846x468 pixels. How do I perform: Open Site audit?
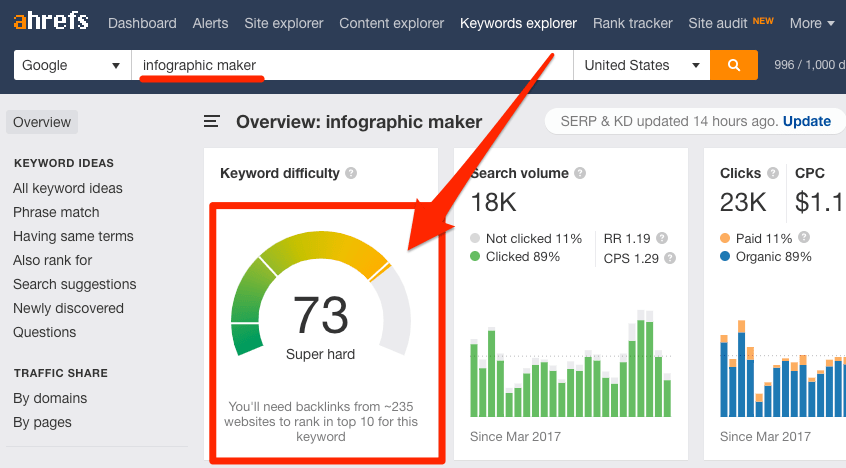pyautogui.click(x=718, y=23)
